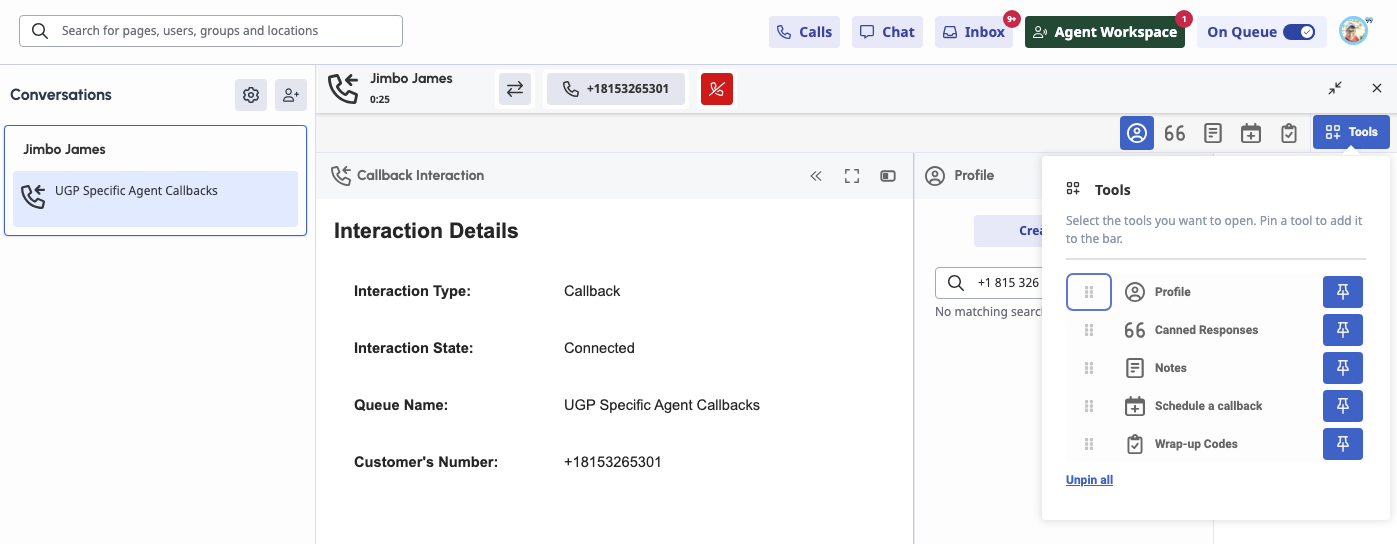Image resolution: width=1397 pixels, height=544 pixels.
Task: Unpin the Profile tool
Action: tap(1343, 292)
